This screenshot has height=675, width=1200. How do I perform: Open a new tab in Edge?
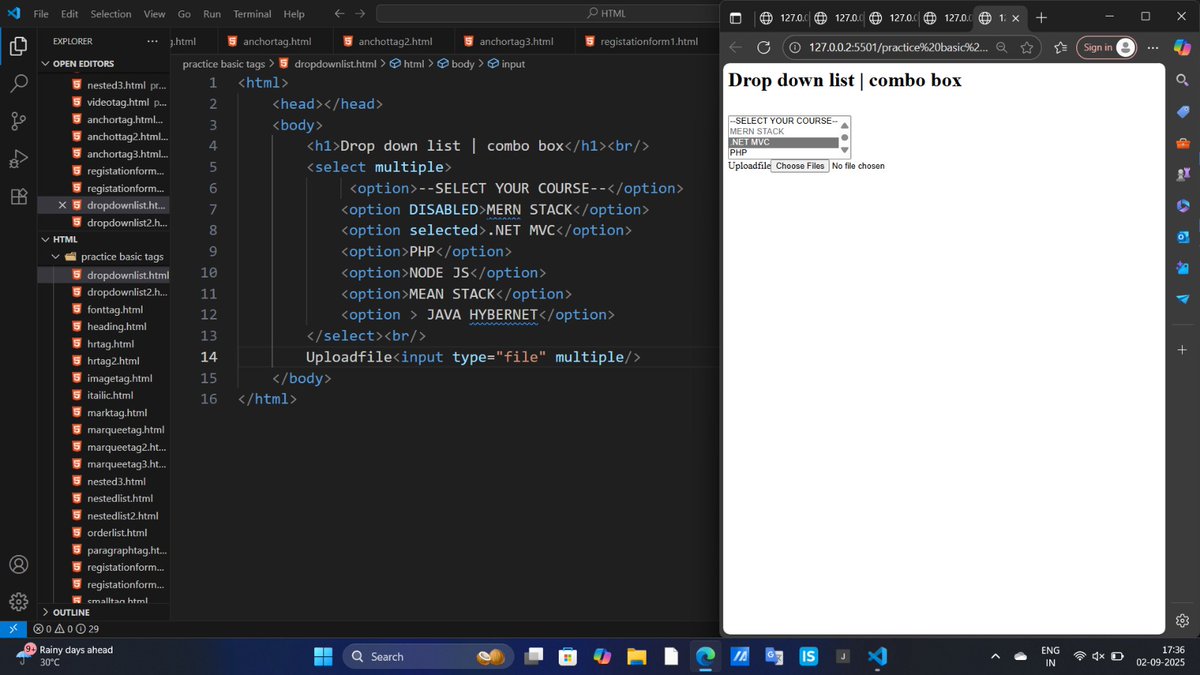point(1041,17)
